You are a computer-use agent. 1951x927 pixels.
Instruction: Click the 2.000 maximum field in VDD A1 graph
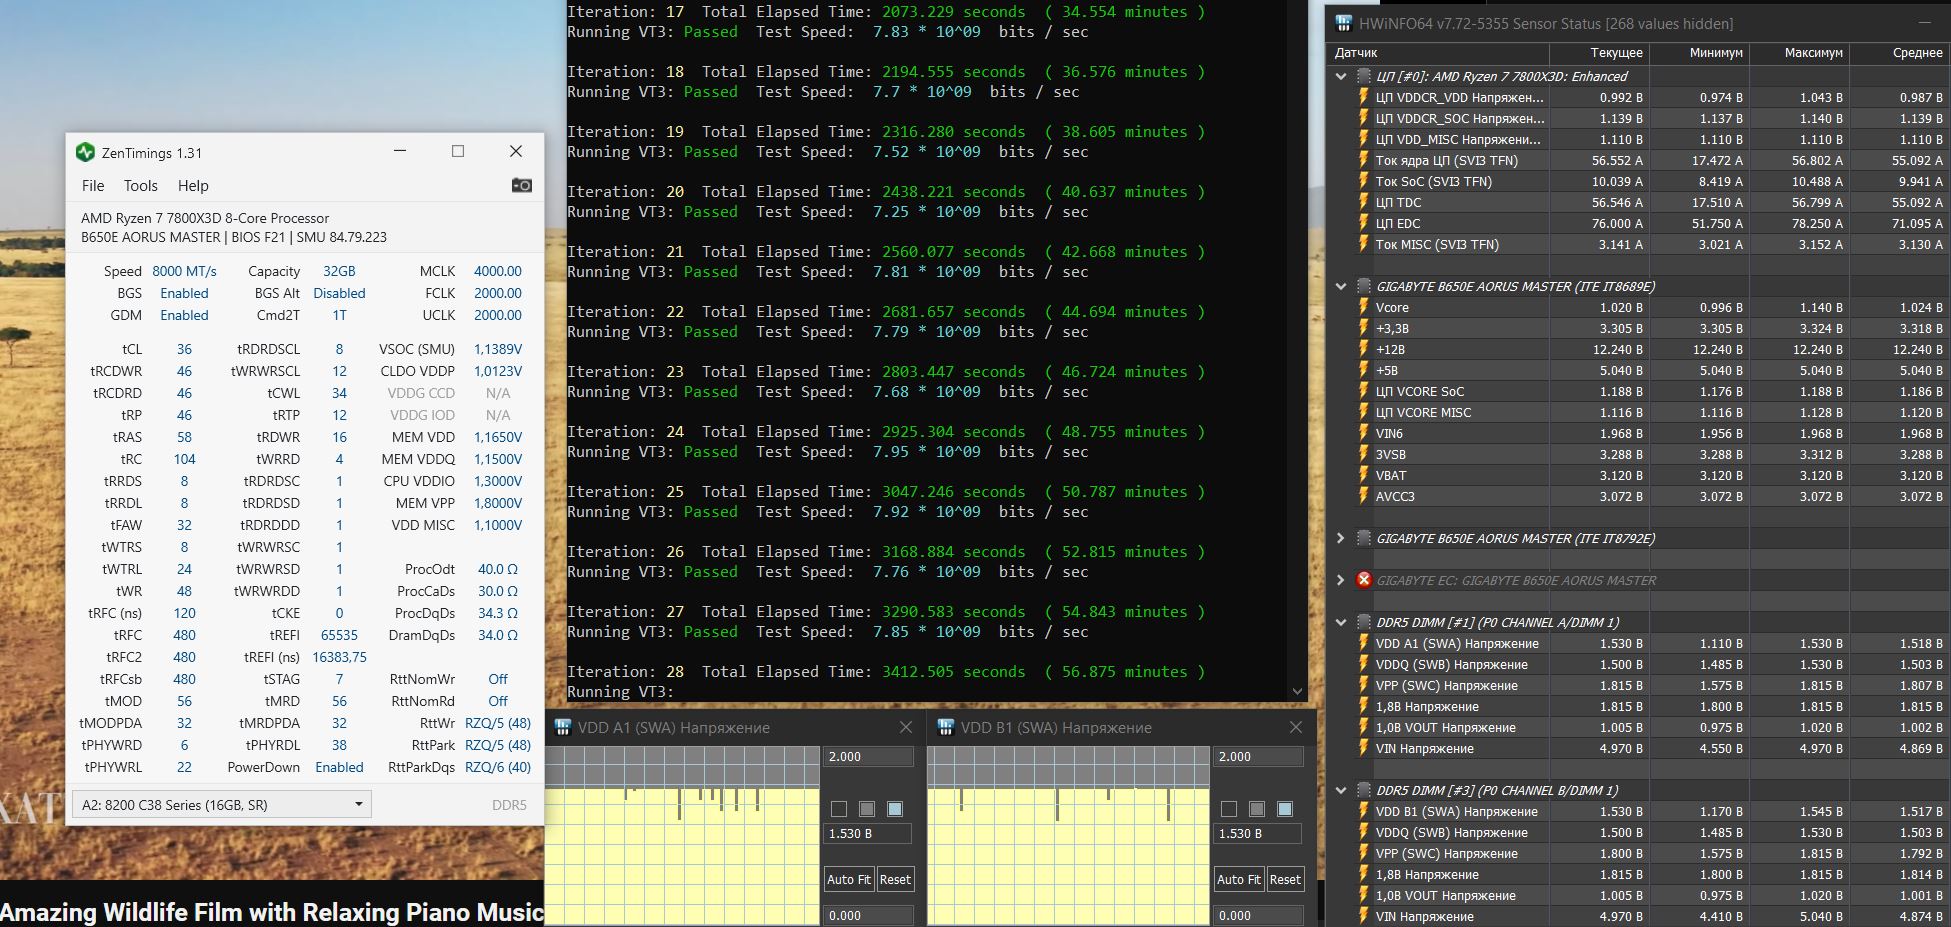tap(868, 757)
